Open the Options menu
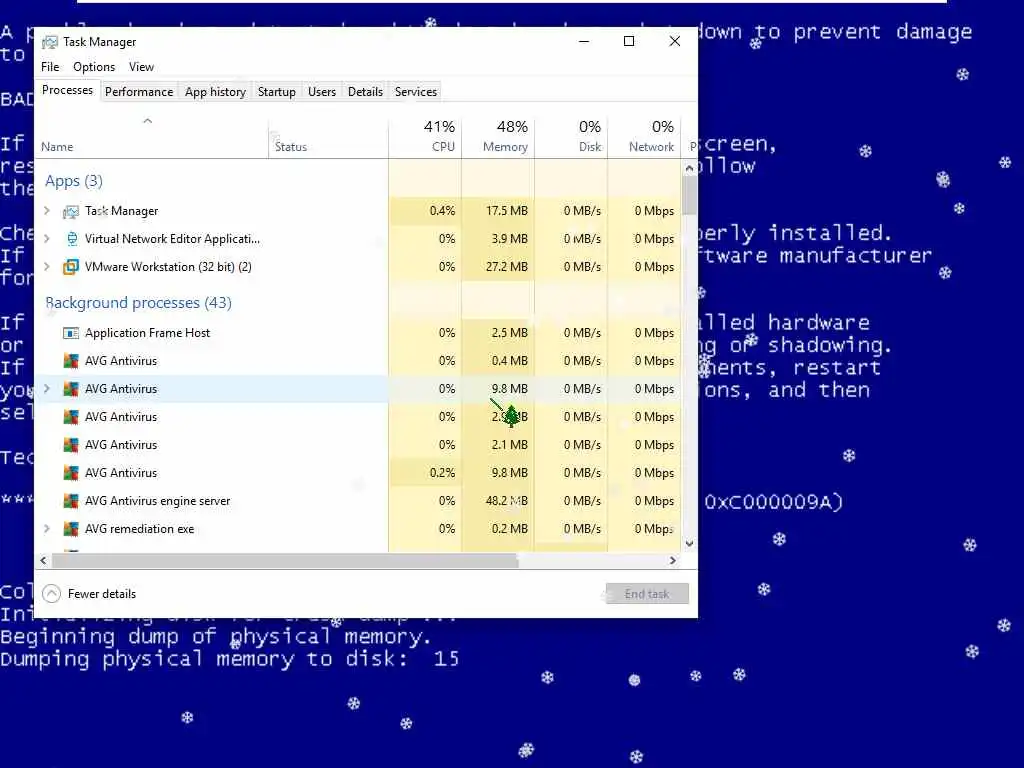This screenshot has height=768, width=1024. click(x=94, y=67)
